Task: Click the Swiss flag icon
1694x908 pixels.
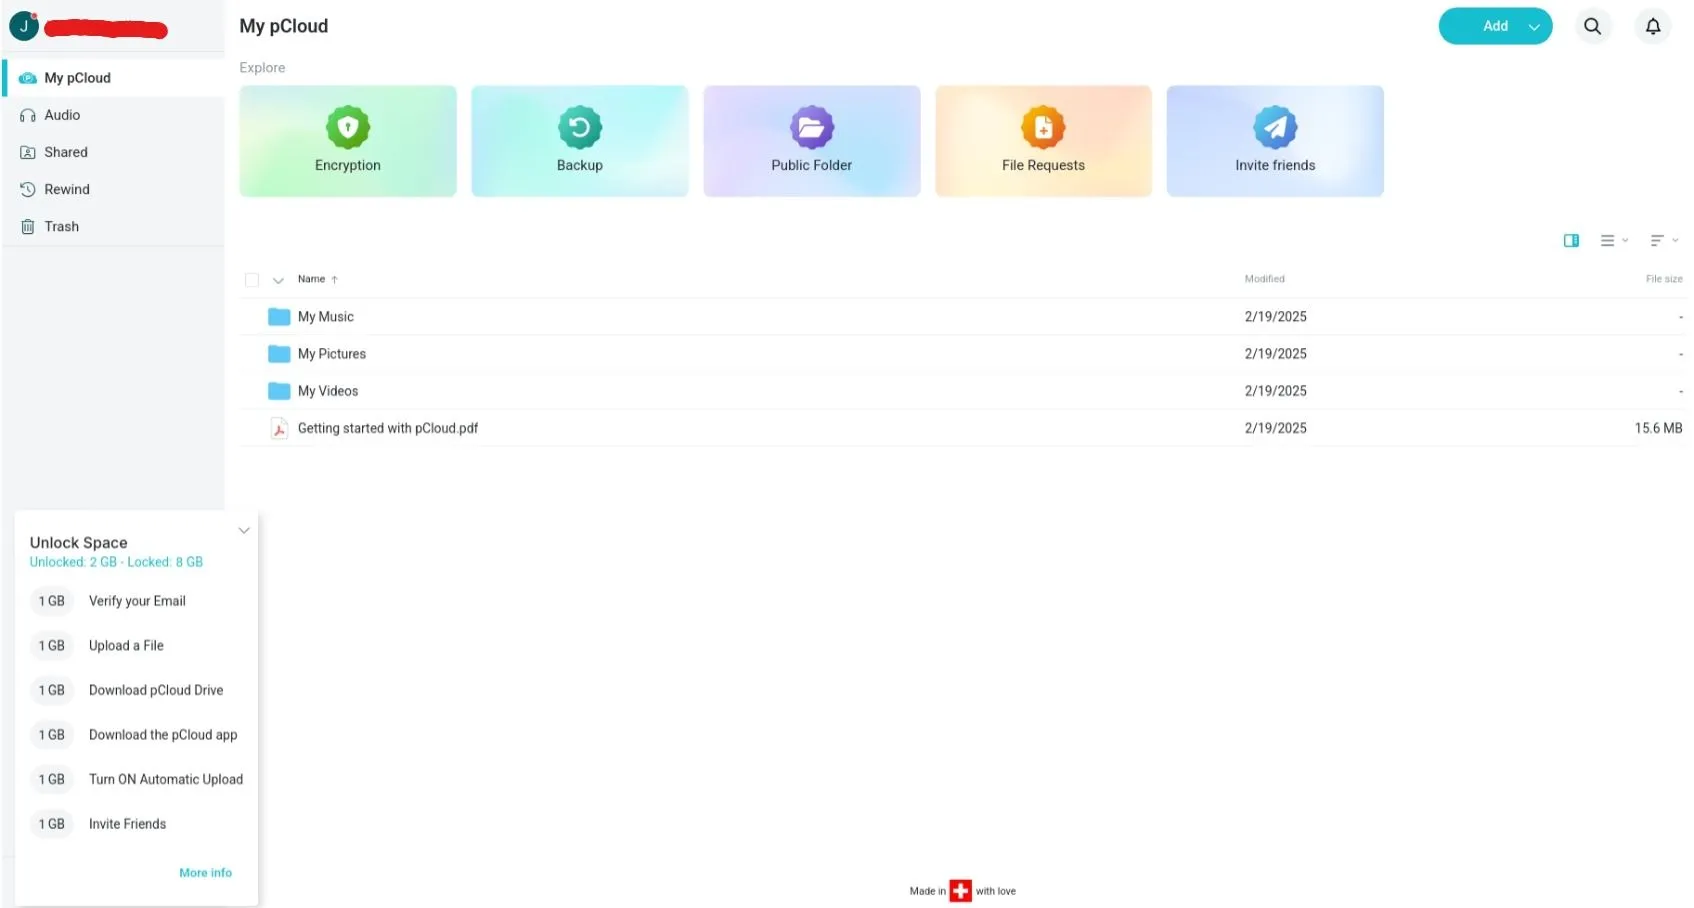Action: pos(960,890)
